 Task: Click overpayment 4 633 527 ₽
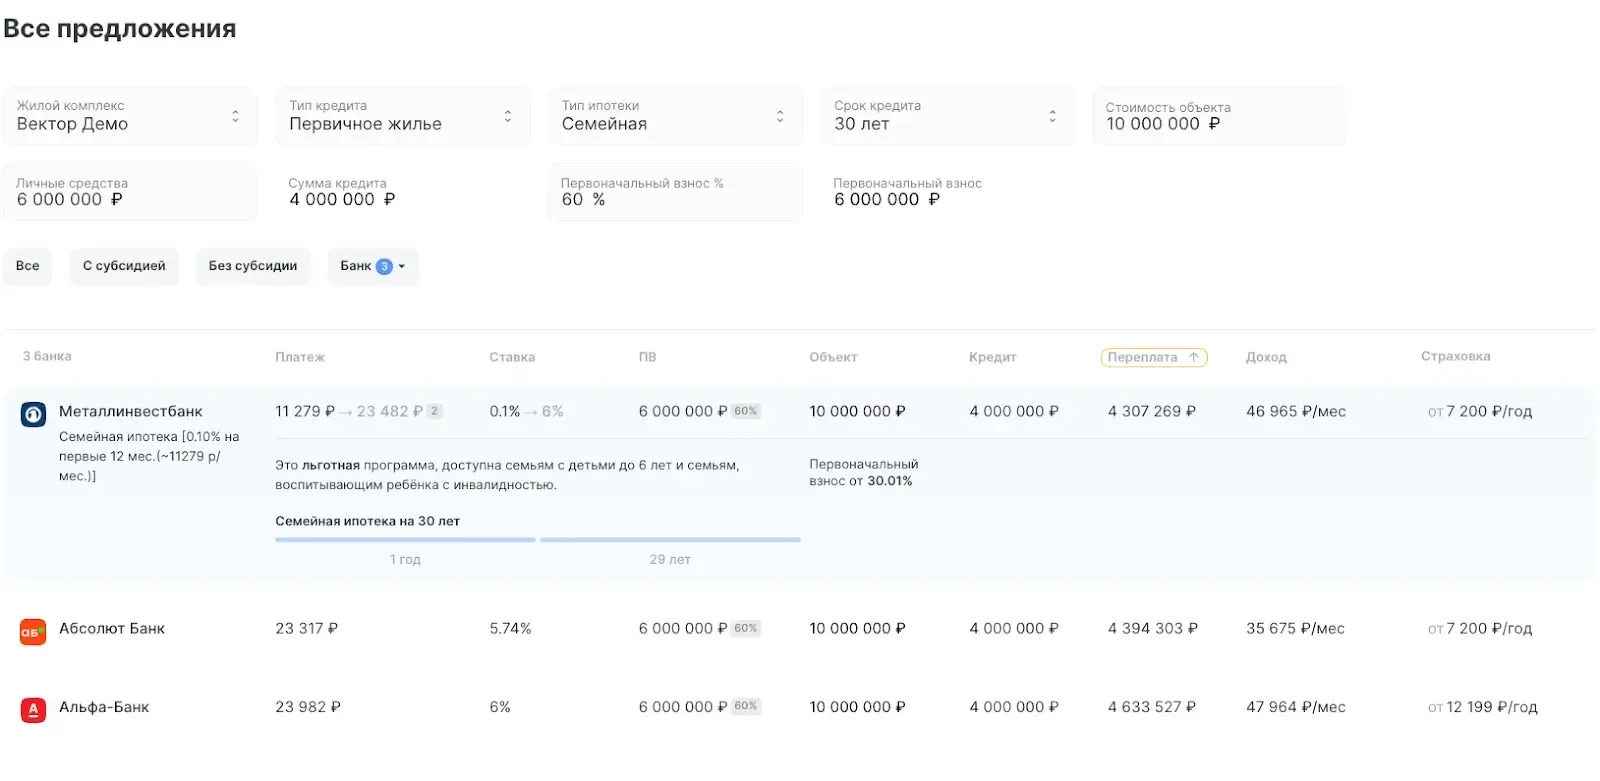pos(1152,707)
